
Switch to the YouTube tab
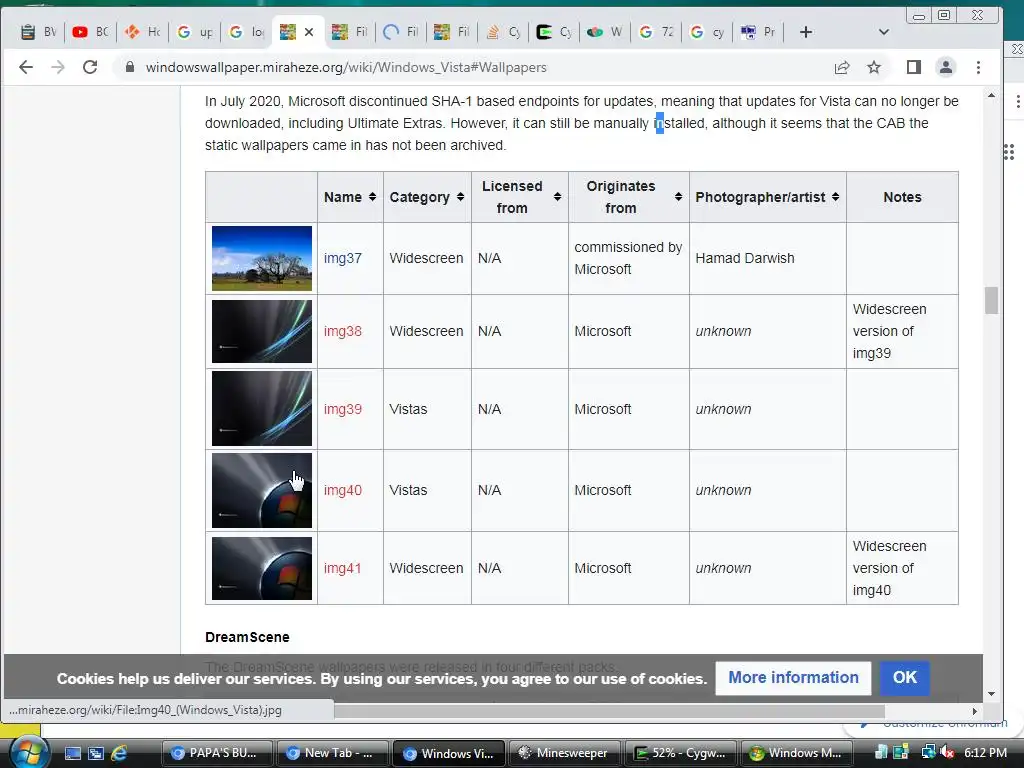[90, 32]
